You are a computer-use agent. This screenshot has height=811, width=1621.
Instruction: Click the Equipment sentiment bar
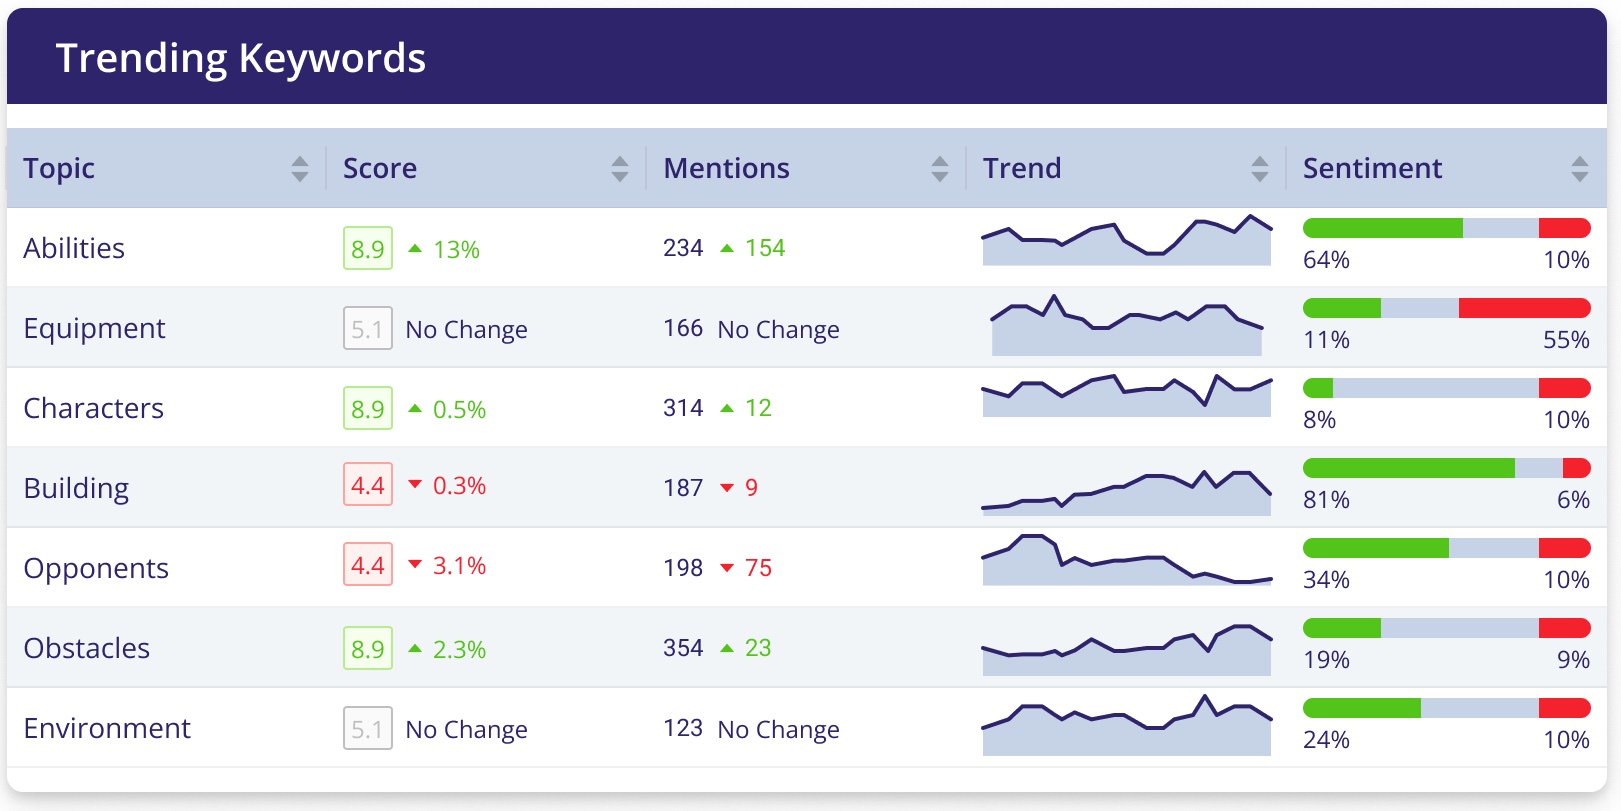click(1446, 308)
